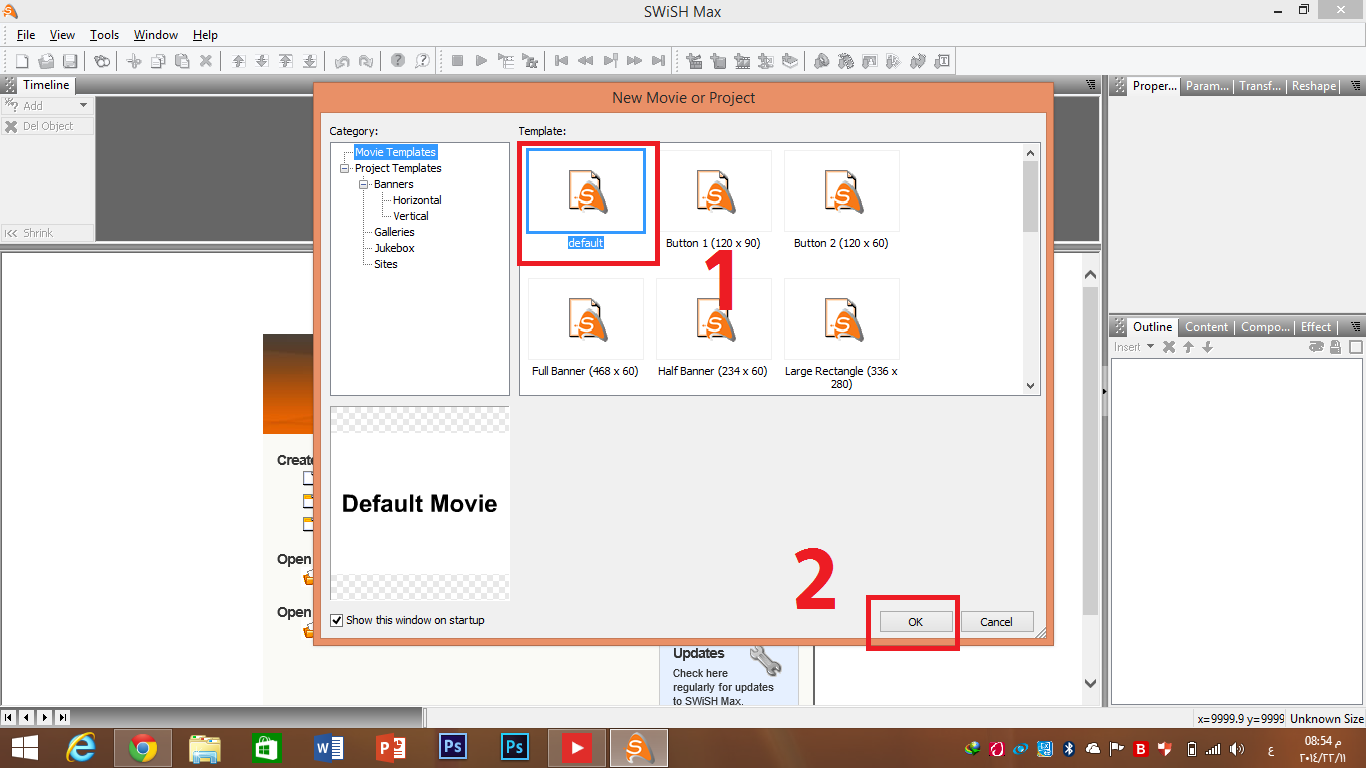Toggle Show this window on startup checkbox
The image size is (1366, 768).
pos(337,620)
